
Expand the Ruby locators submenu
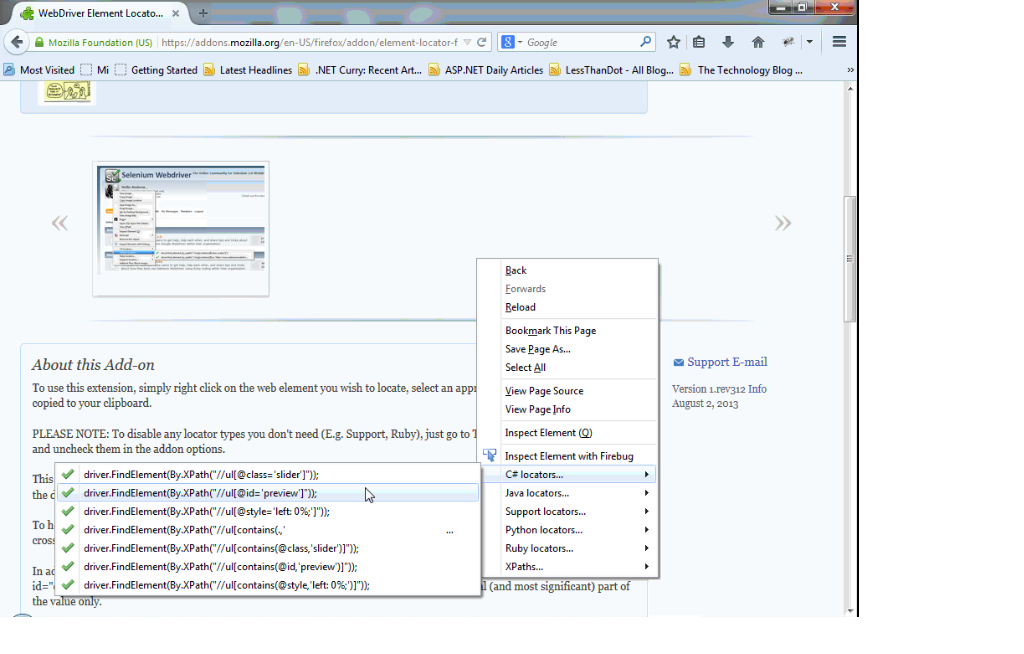[x=568, y=548]
